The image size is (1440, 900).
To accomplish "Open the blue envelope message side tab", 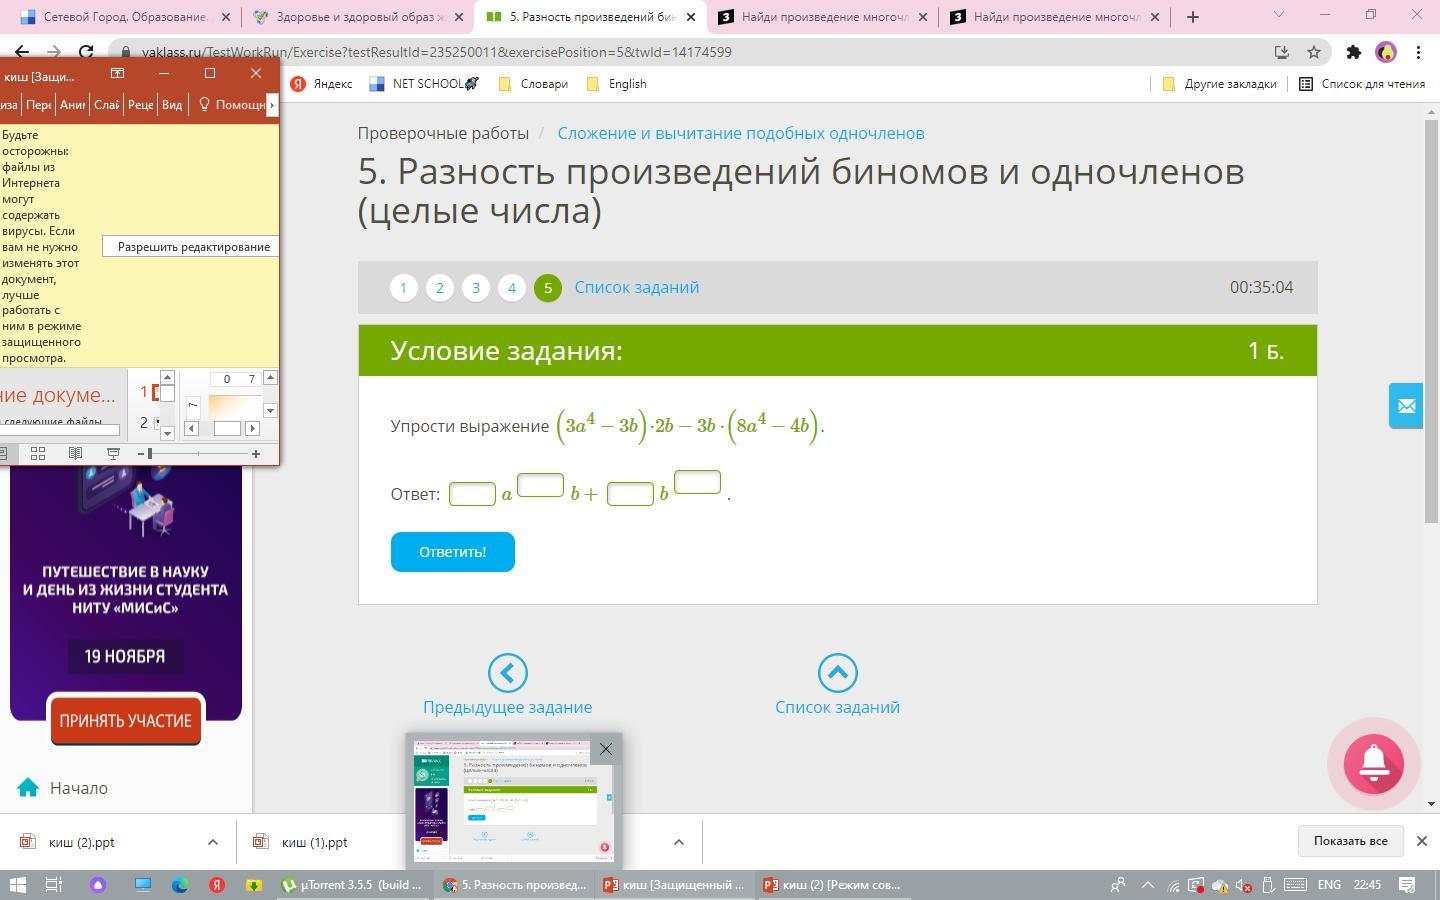I will pyautogui.click(x=1406, y=406).
